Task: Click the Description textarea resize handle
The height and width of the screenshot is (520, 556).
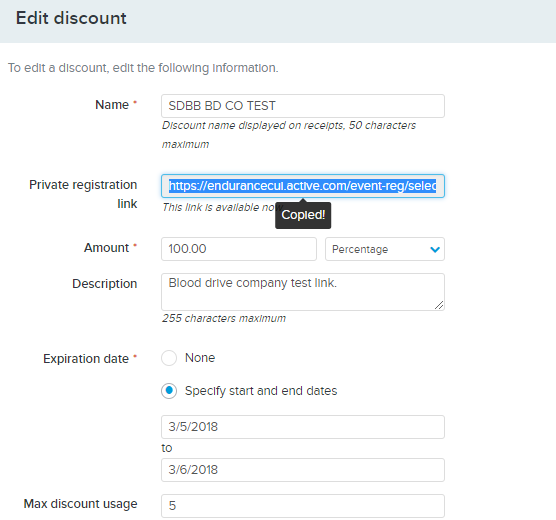Action: click(x=439, y=305)
